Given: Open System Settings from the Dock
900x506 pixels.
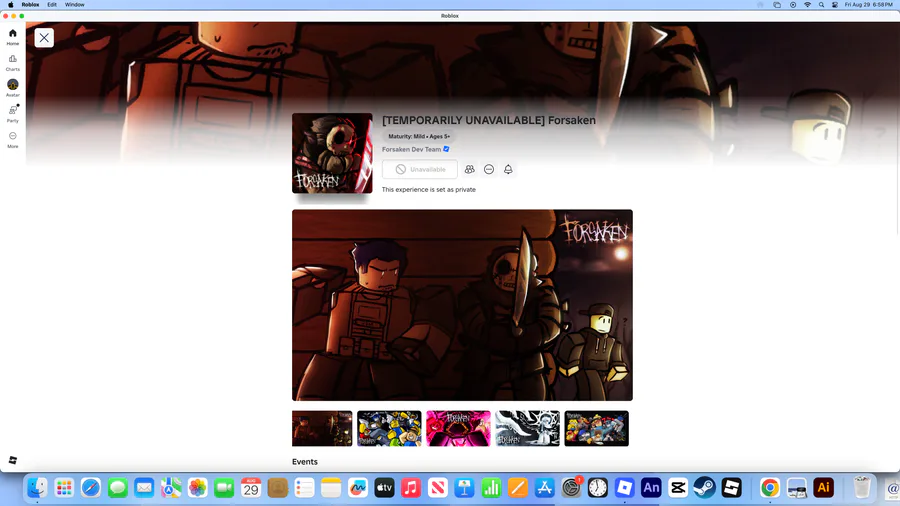Looking at the screenshot, I should point(571,488).
